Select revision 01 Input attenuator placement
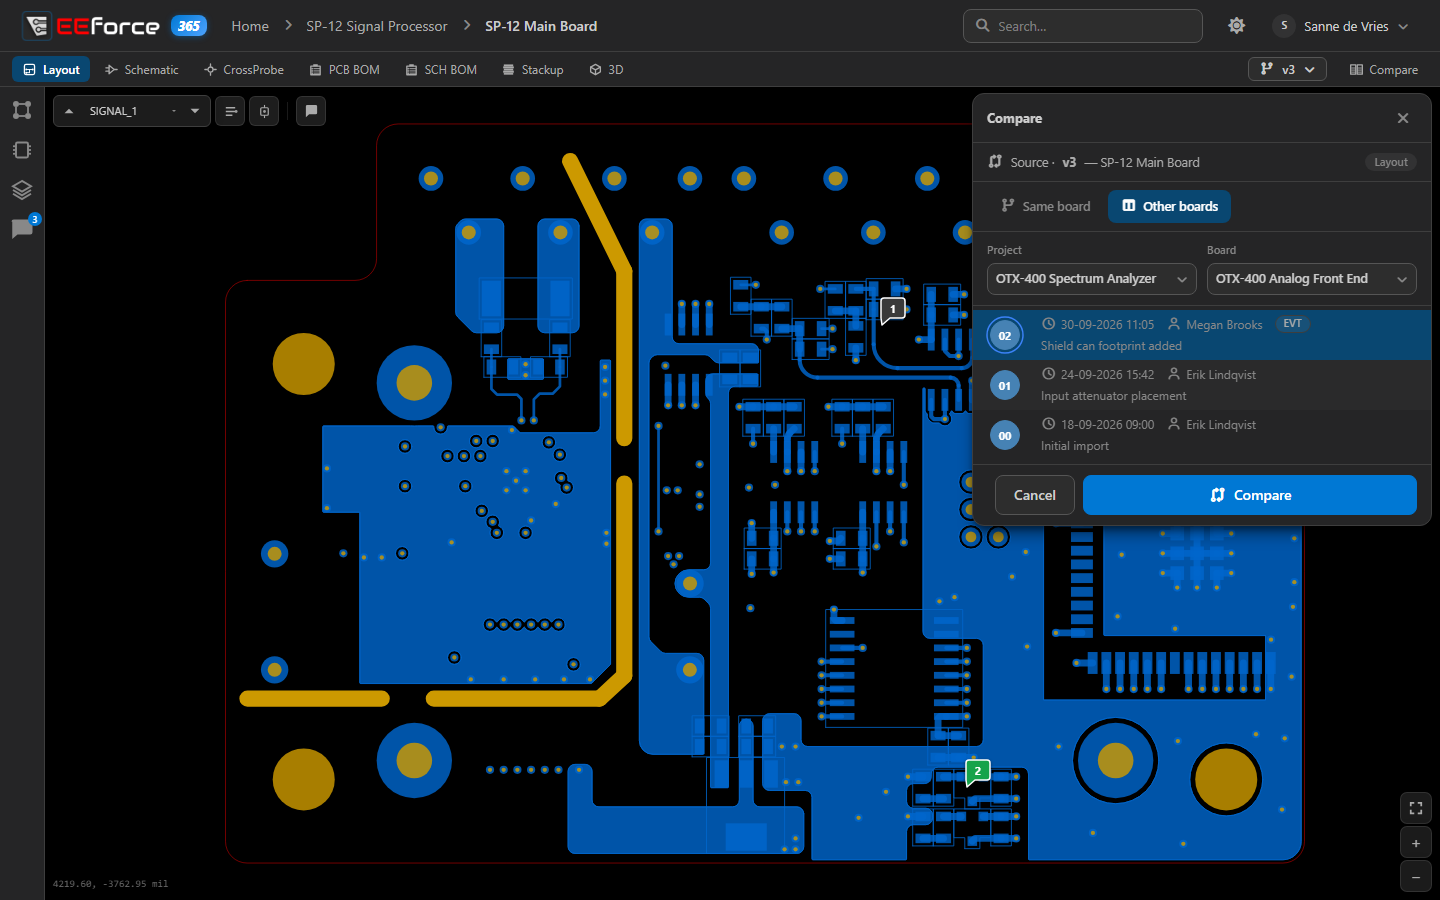The height and width of the screenshot is (900, 1440). click(1202, 385)
